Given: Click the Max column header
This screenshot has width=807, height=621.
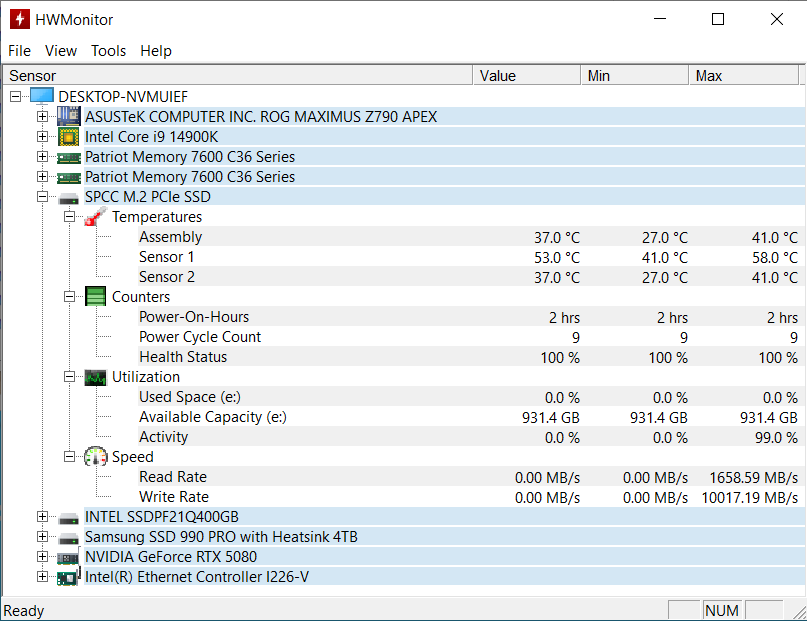Looking at the screenshot, I should pos(744,76).
